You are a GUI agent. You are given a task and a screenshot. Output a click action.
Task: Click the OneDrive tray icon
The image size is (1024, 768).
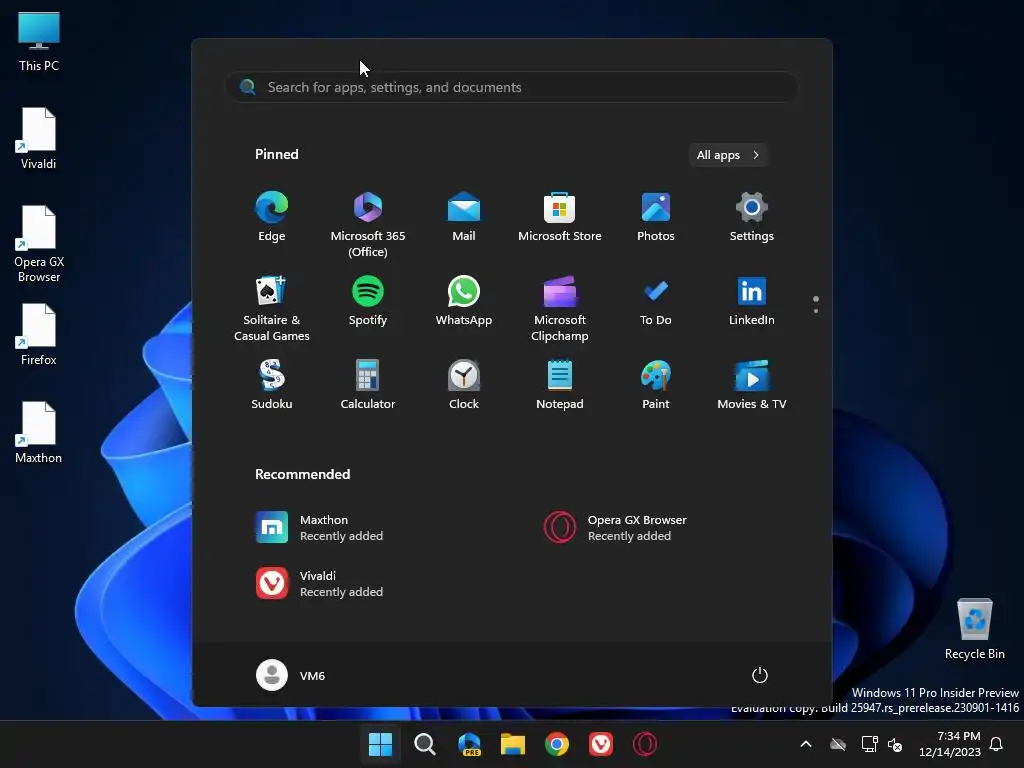pos(838,744)
